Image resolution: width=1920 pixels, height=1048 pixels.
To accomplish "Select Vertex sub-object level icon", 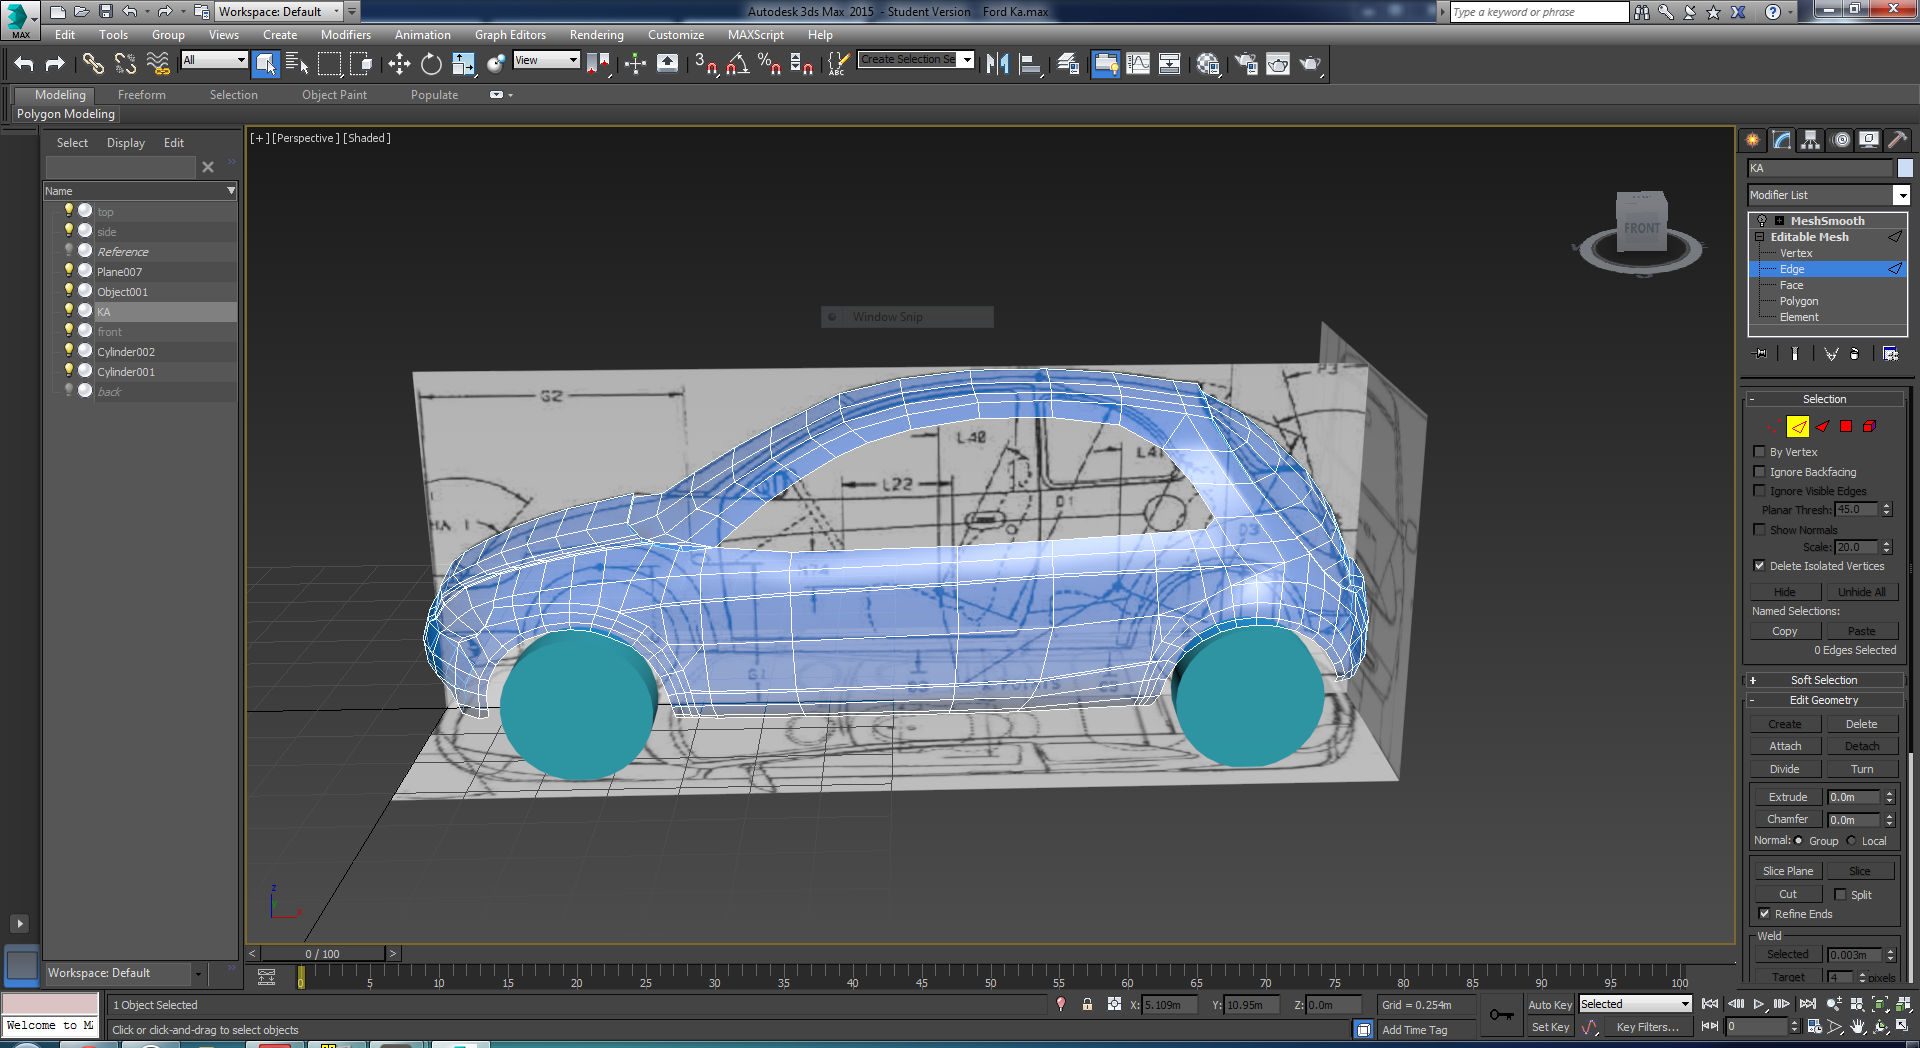I will pos(1773,427).
